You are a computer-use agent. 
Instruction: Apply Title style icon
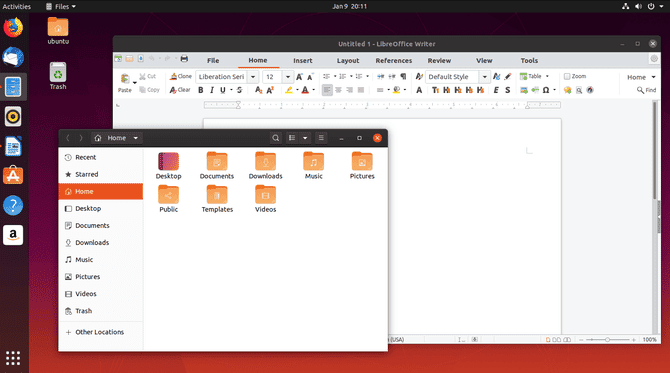[435, 90]
